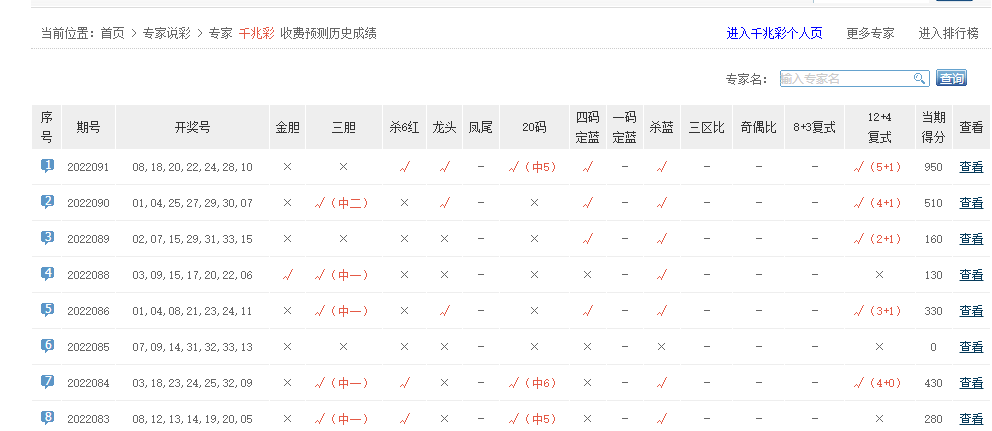992x431 pixels.
Task: Click the 查询 search button
Action: click(951, 79)
